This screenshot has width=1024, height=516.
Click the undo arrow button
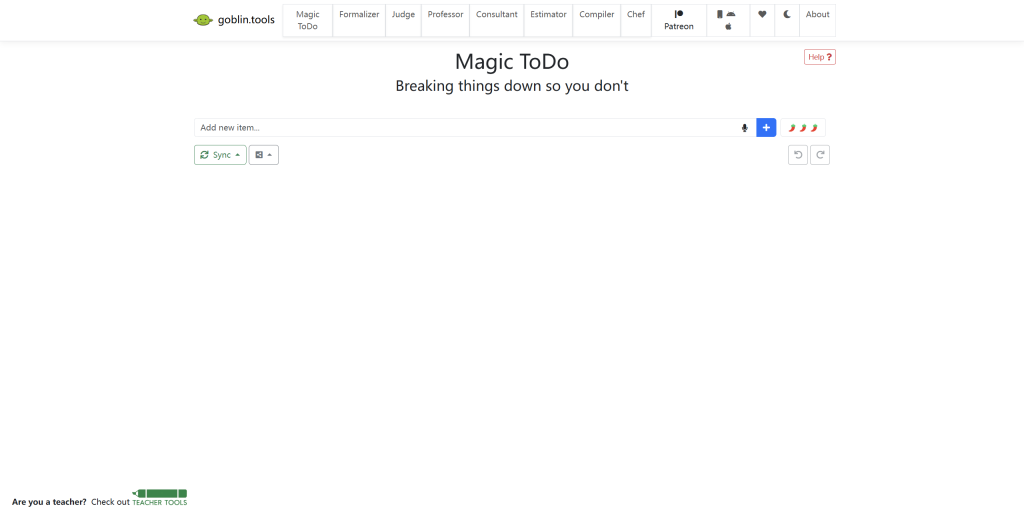[798, 155]
